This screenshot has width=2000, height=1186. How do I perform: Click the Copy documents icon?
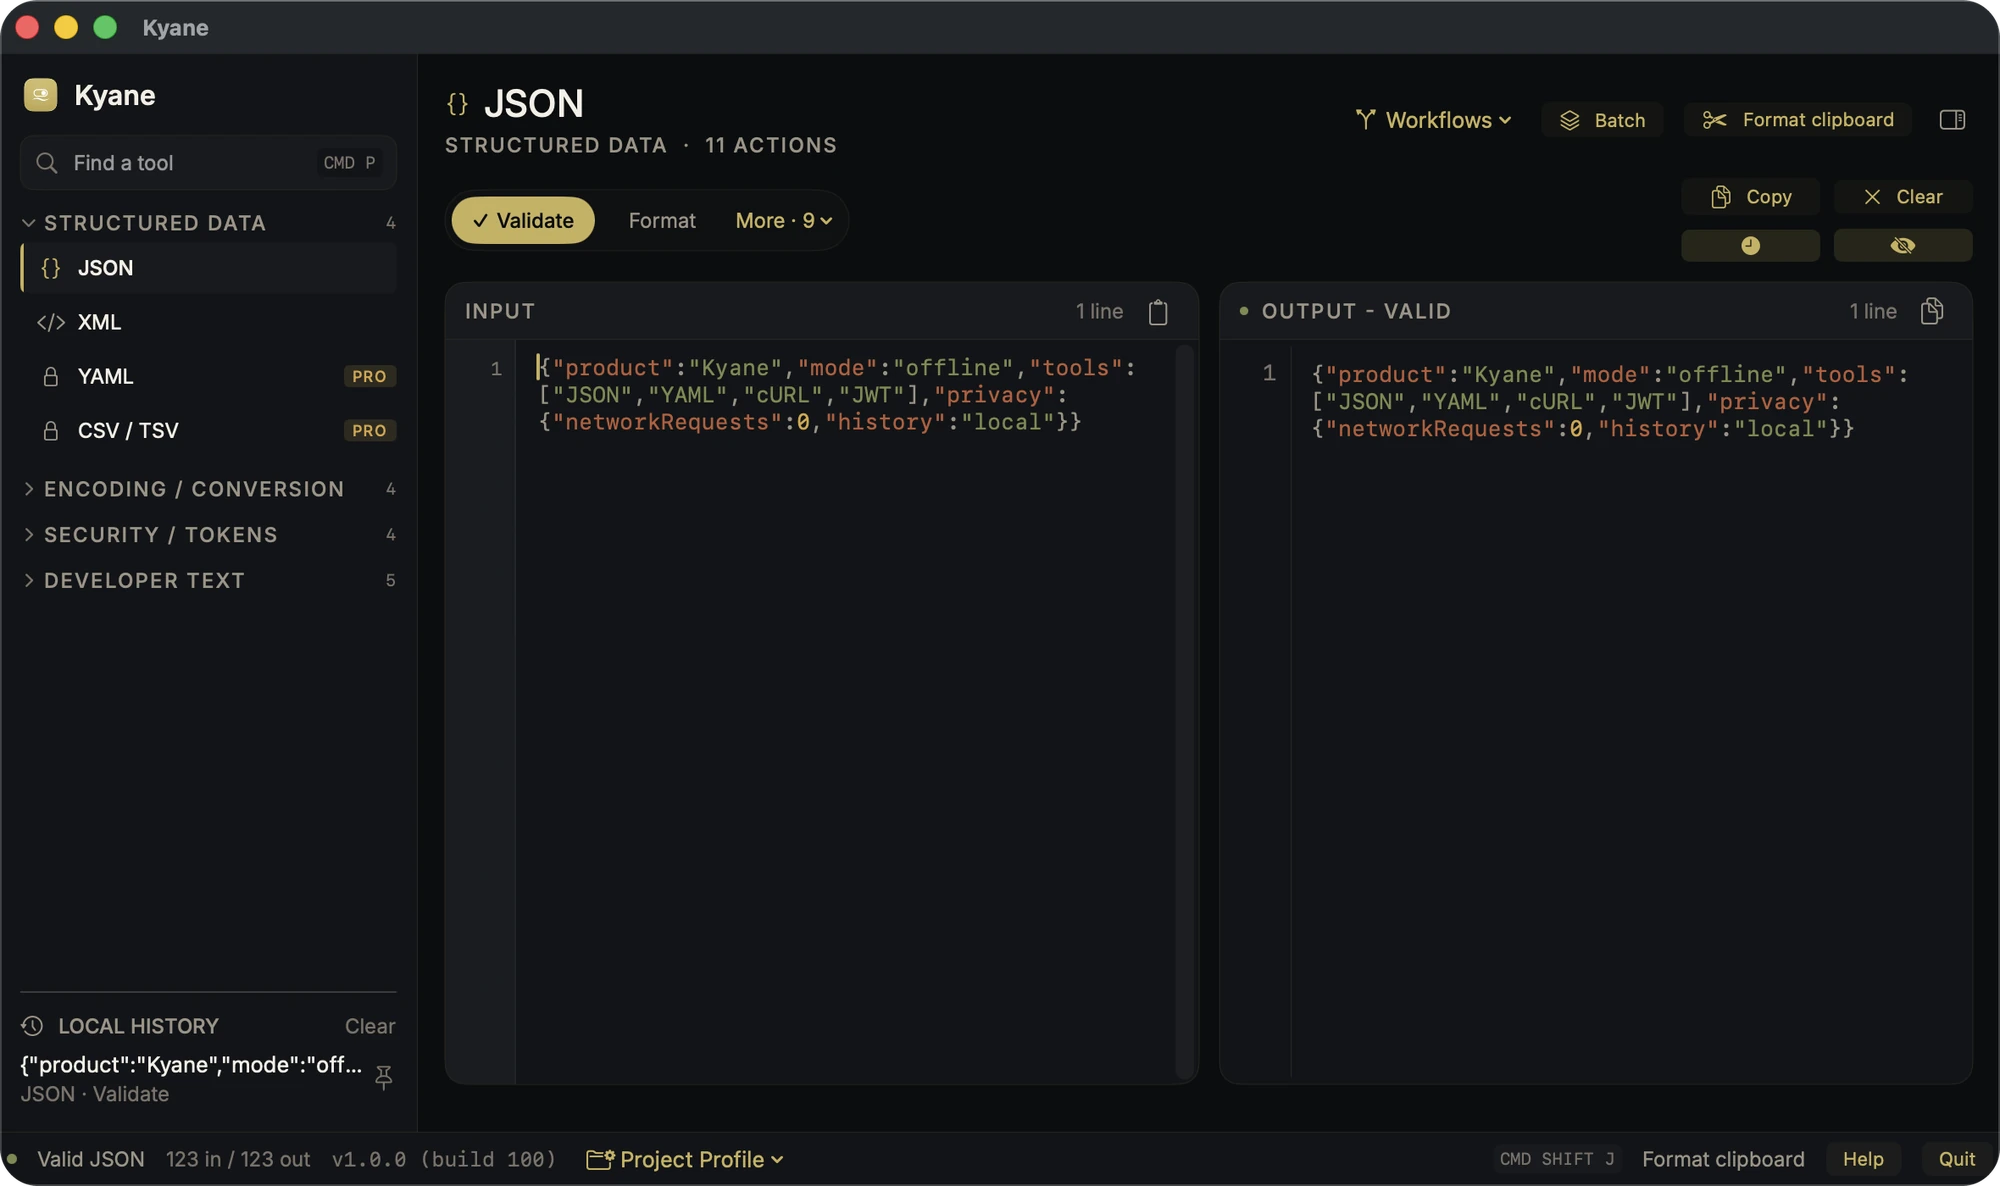(x=1720, y=197)
